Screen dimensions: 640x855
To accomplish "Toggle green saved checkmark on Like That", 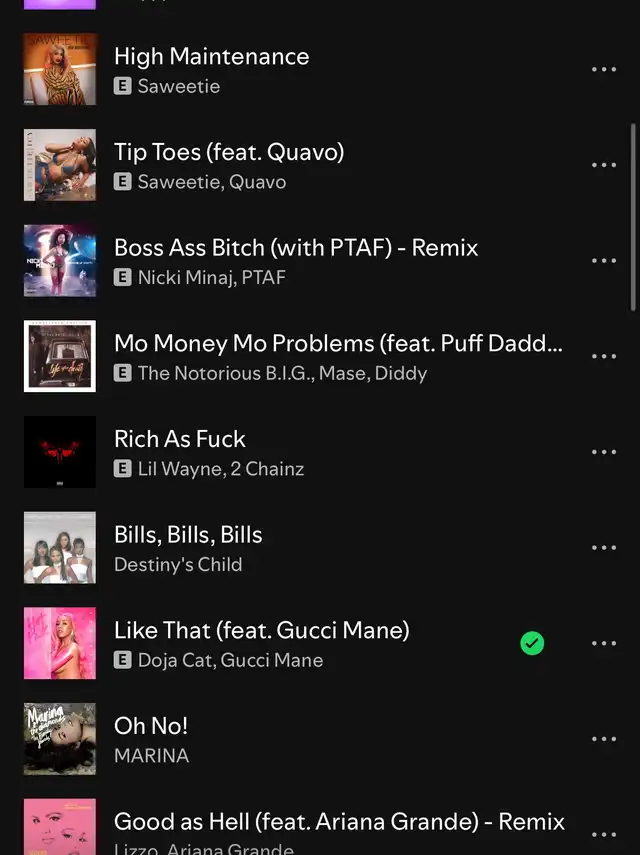I will 532,643.
